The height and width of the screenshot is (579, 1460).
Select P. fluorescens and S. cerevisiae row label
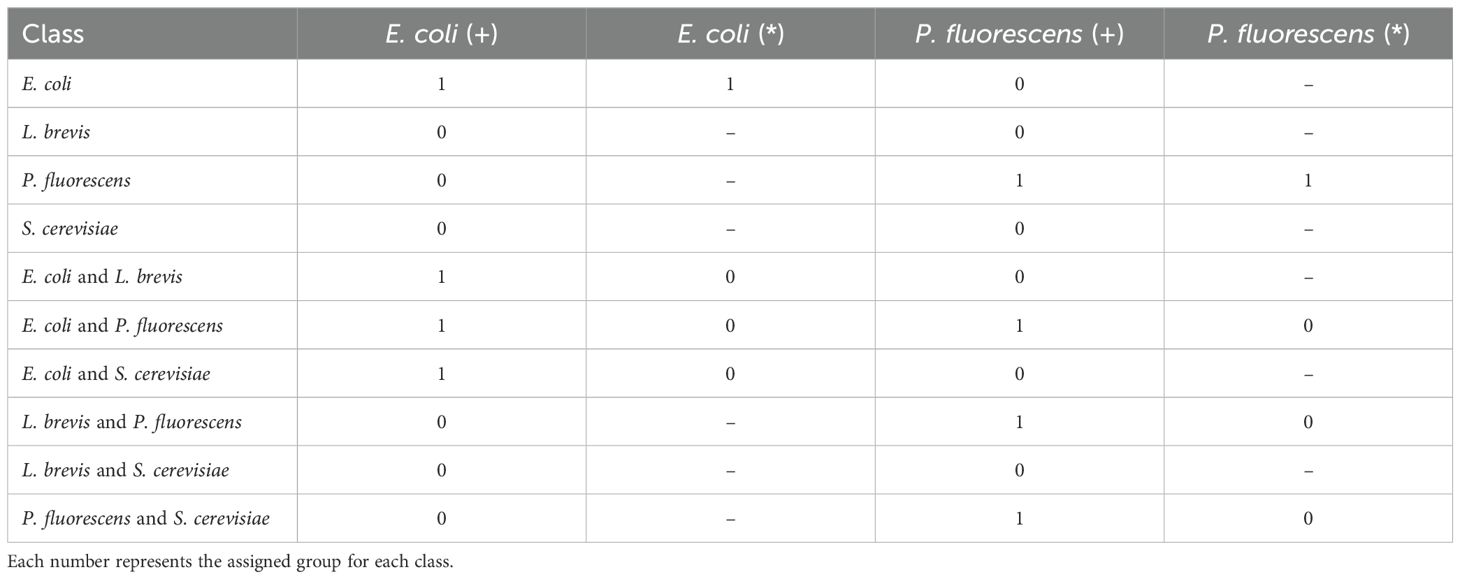(146, 518)
